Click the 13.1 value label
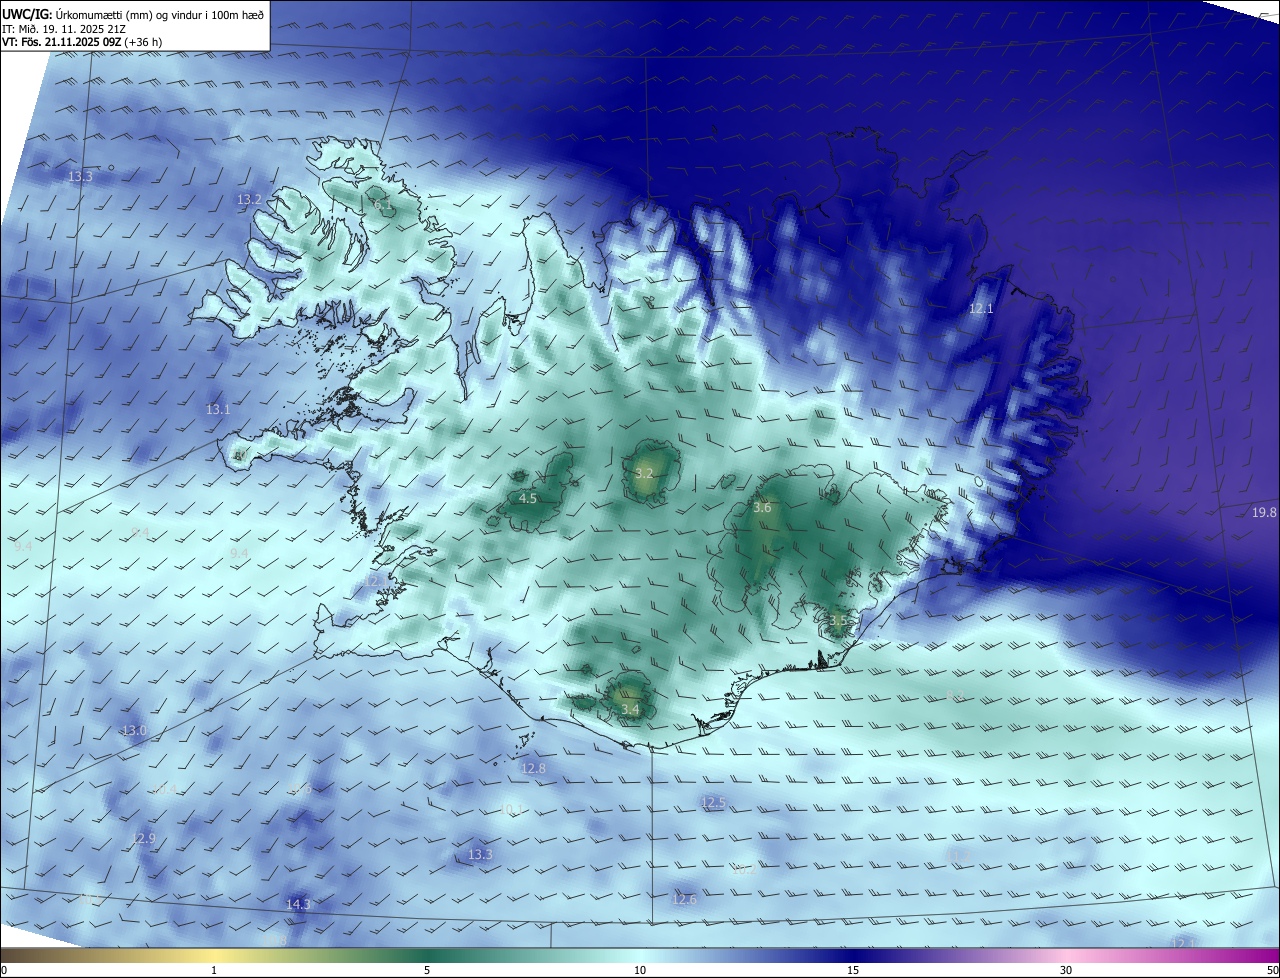 tap(218, 409)
